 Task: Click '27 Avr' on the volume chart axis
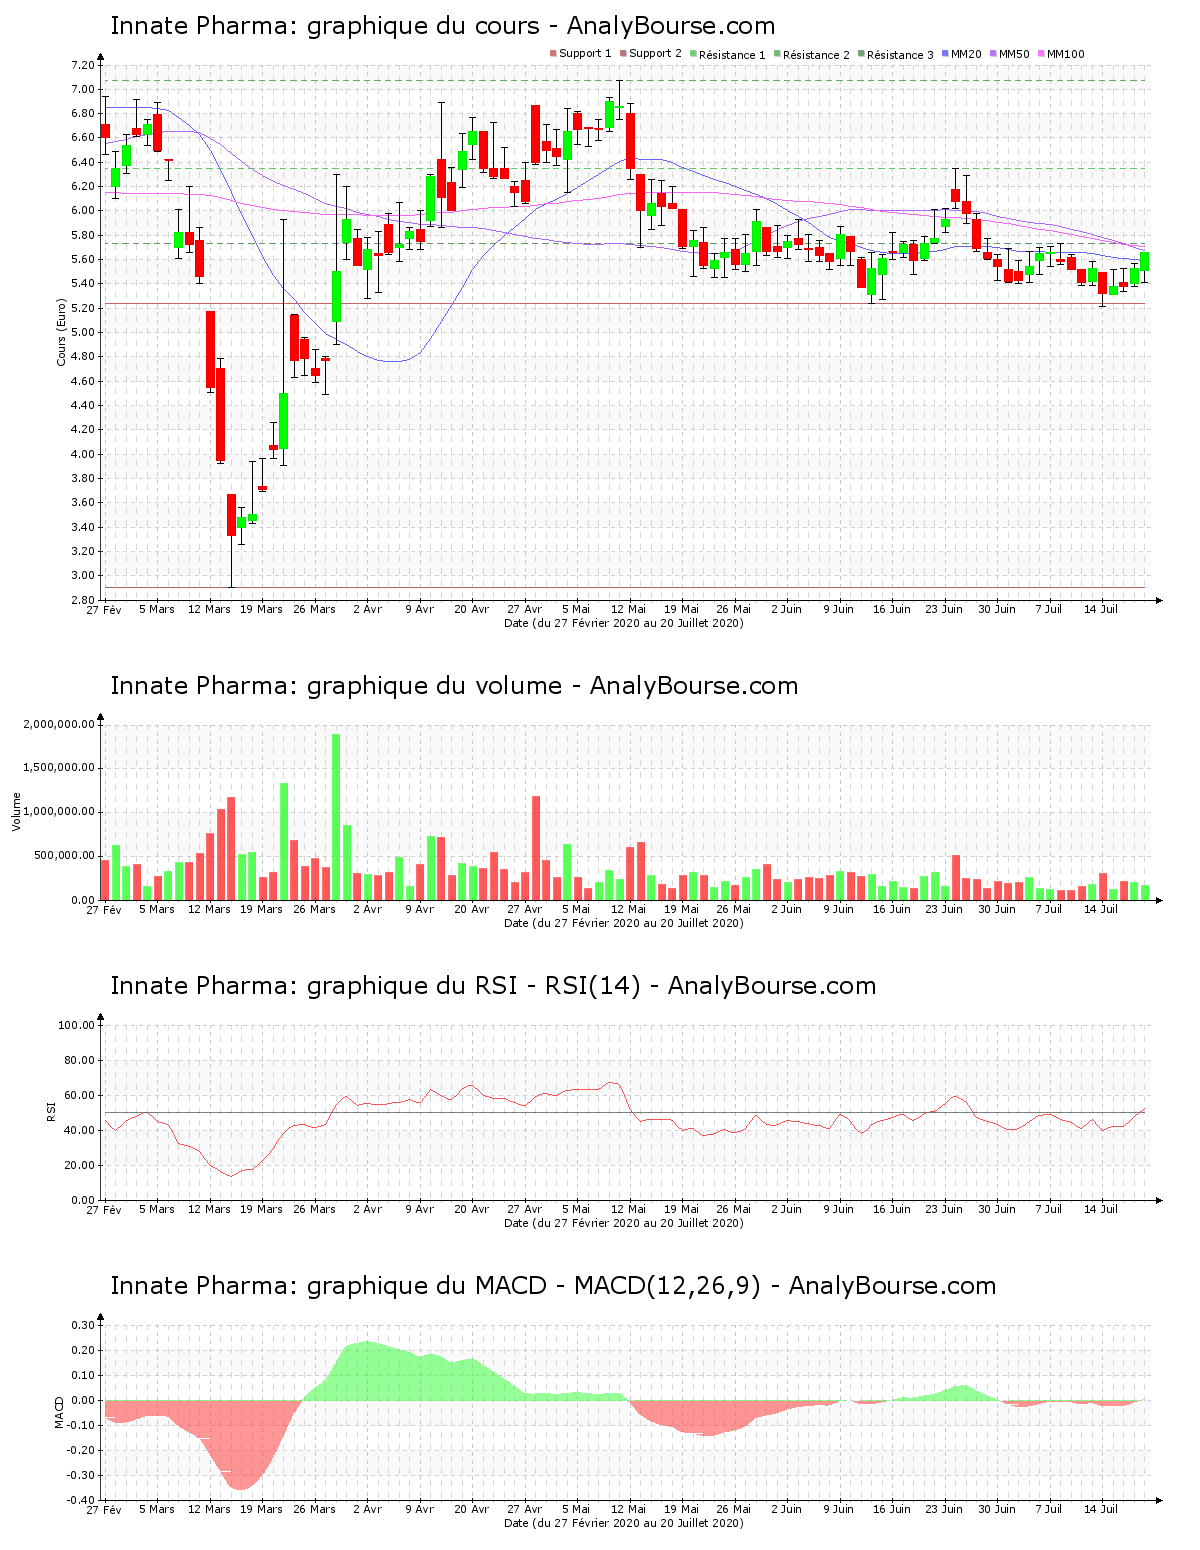(x=524, y=909)
